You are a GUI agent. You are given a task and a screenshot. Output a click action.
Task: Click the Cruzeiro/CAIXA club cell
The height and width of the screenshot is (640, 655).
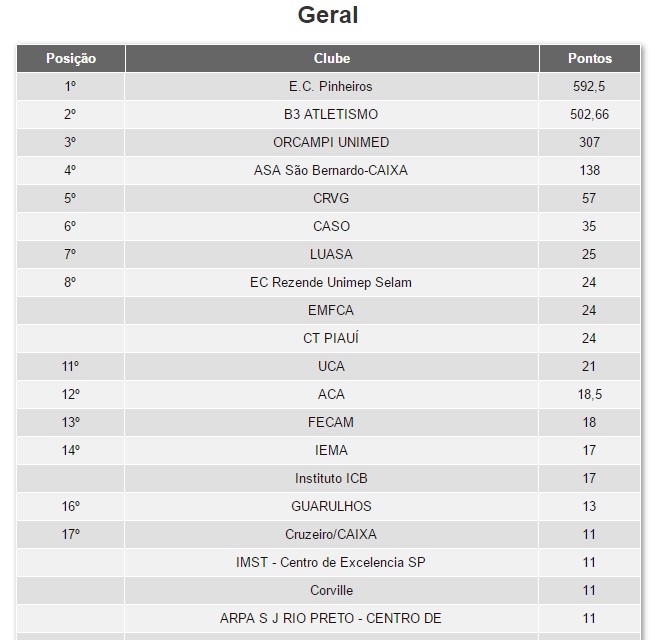tap(331, 535)
